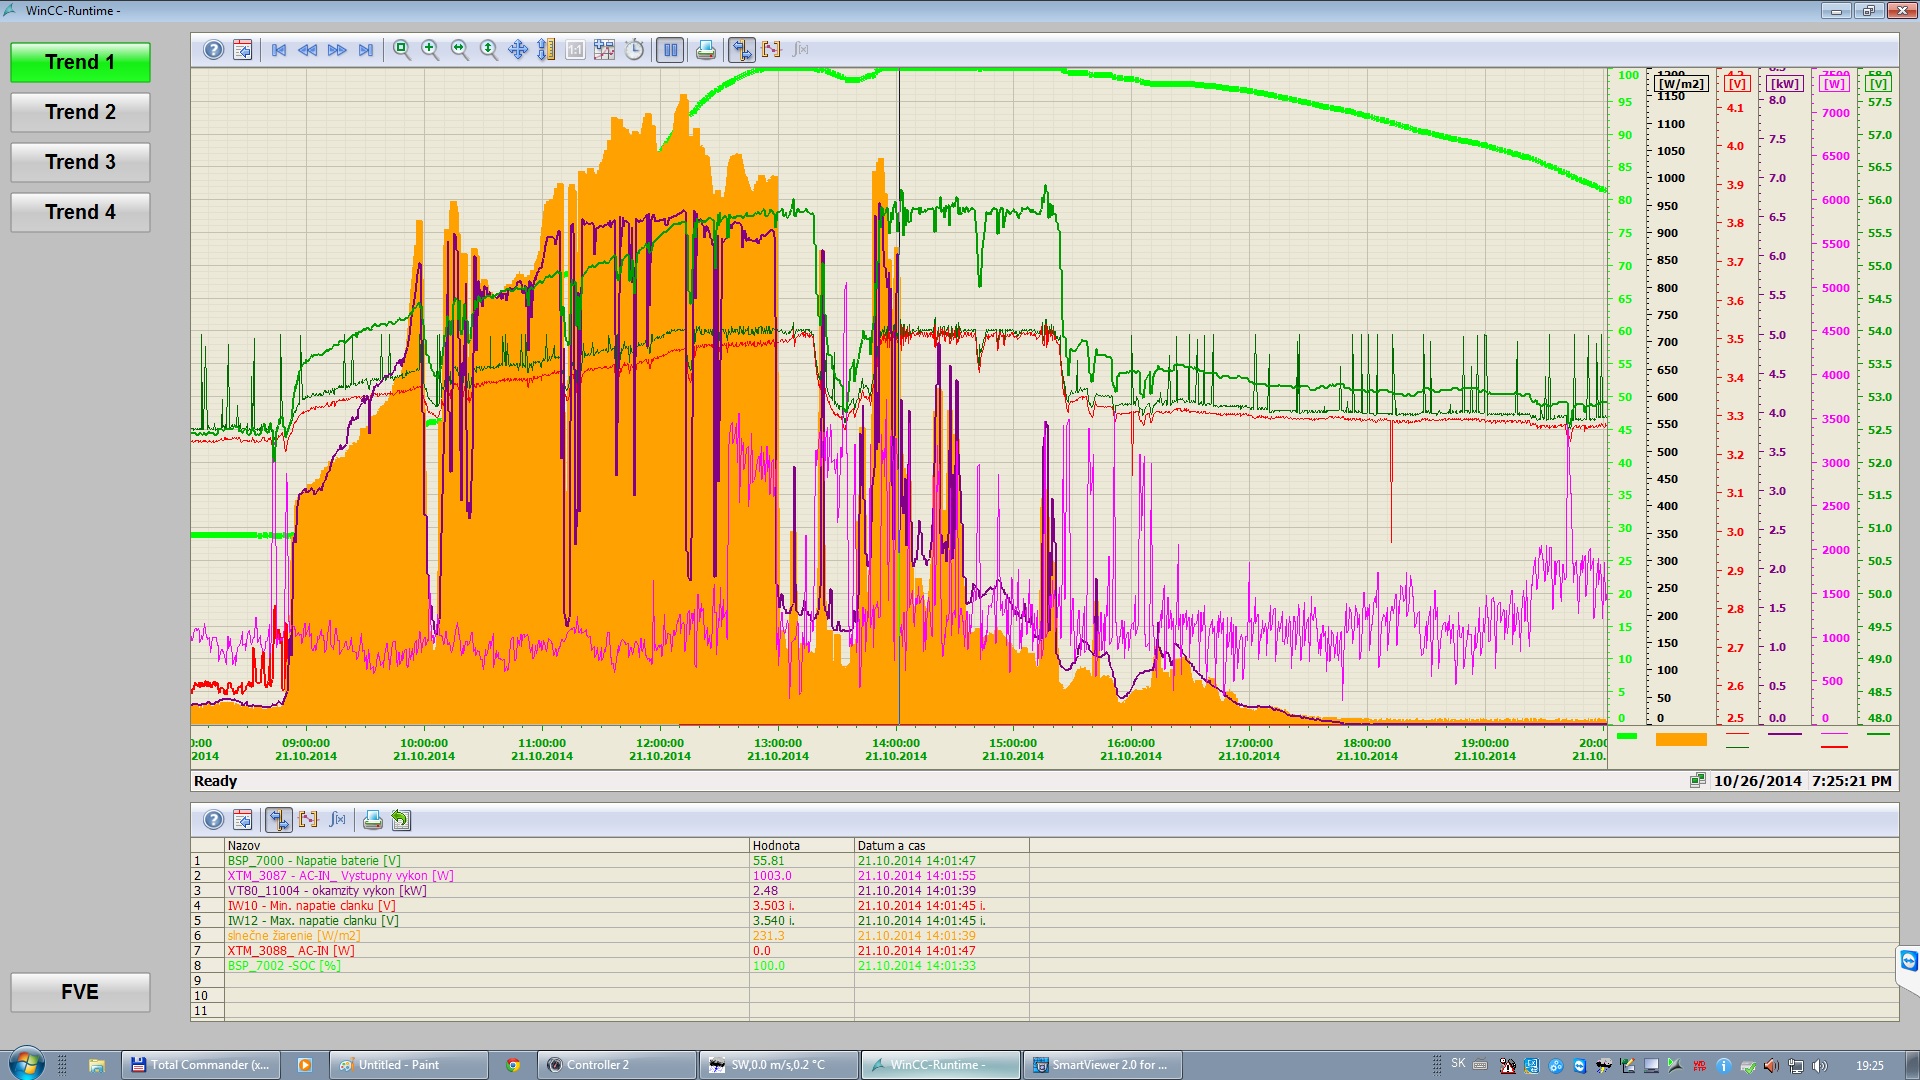Toggle the ruler tool in chart toolbar
Screen dimensions: 1920x1080
pyautogui.click(x=742, y=50)
